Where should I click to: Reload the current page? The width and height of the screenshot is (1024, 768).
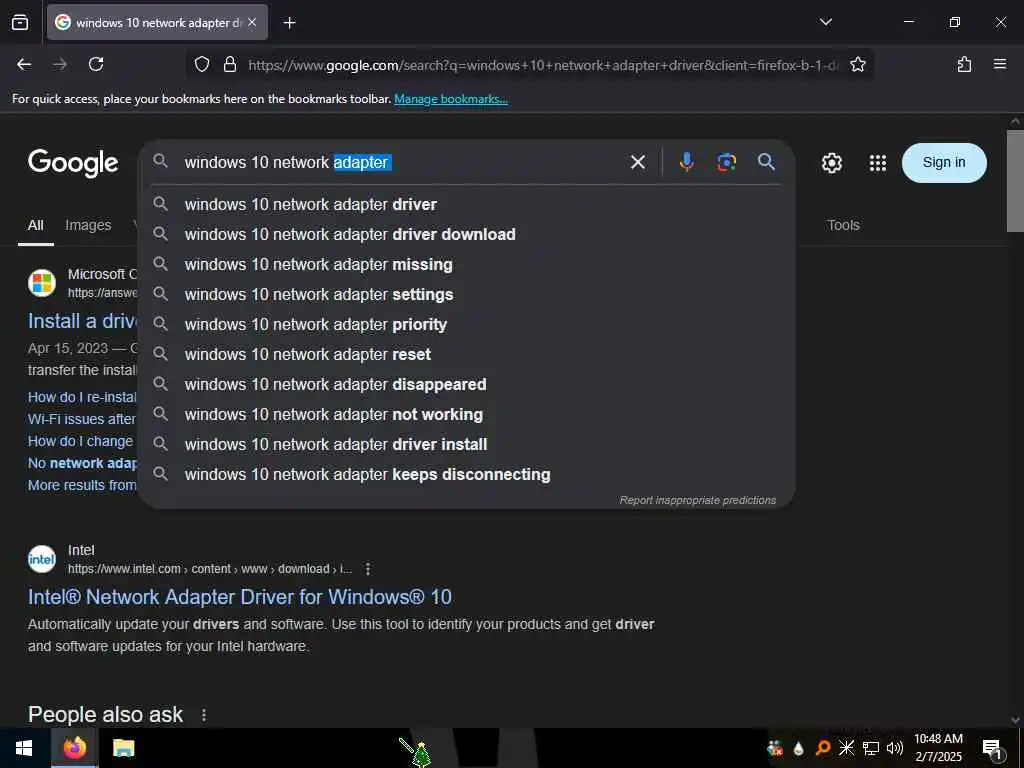[96, 64]
